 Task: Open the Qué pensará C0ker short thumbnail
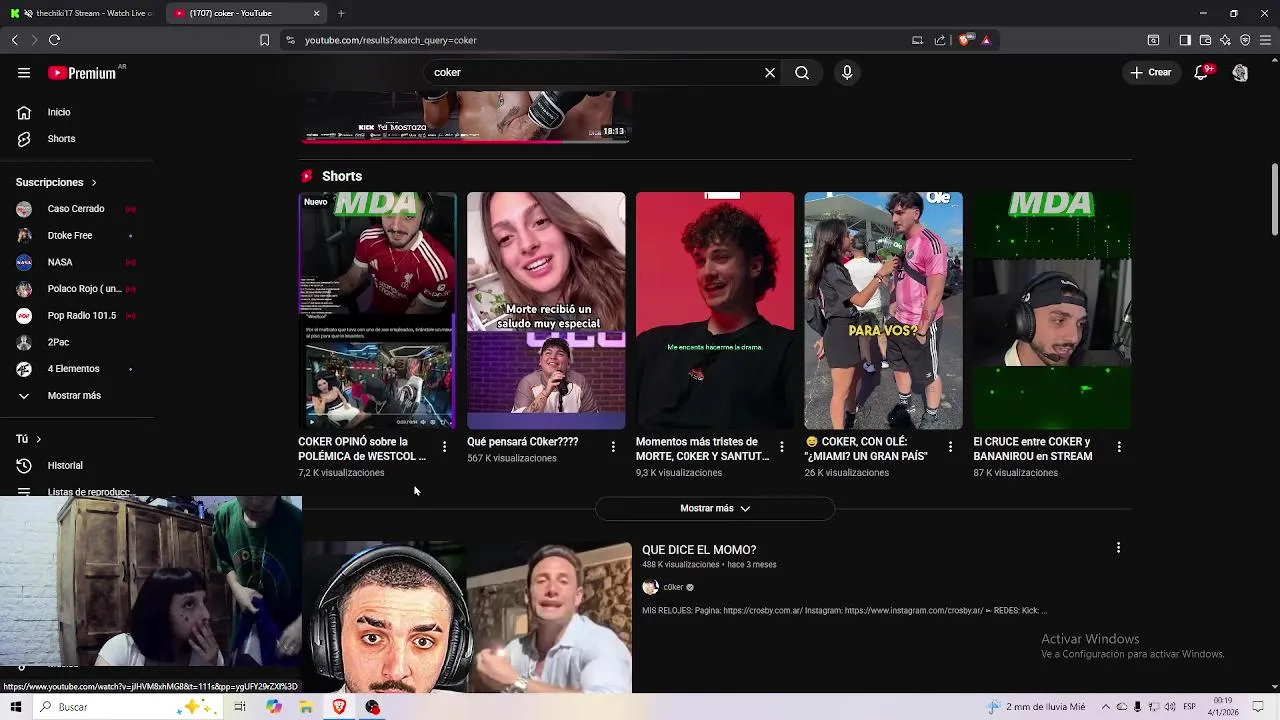click(x=546, y=311)
